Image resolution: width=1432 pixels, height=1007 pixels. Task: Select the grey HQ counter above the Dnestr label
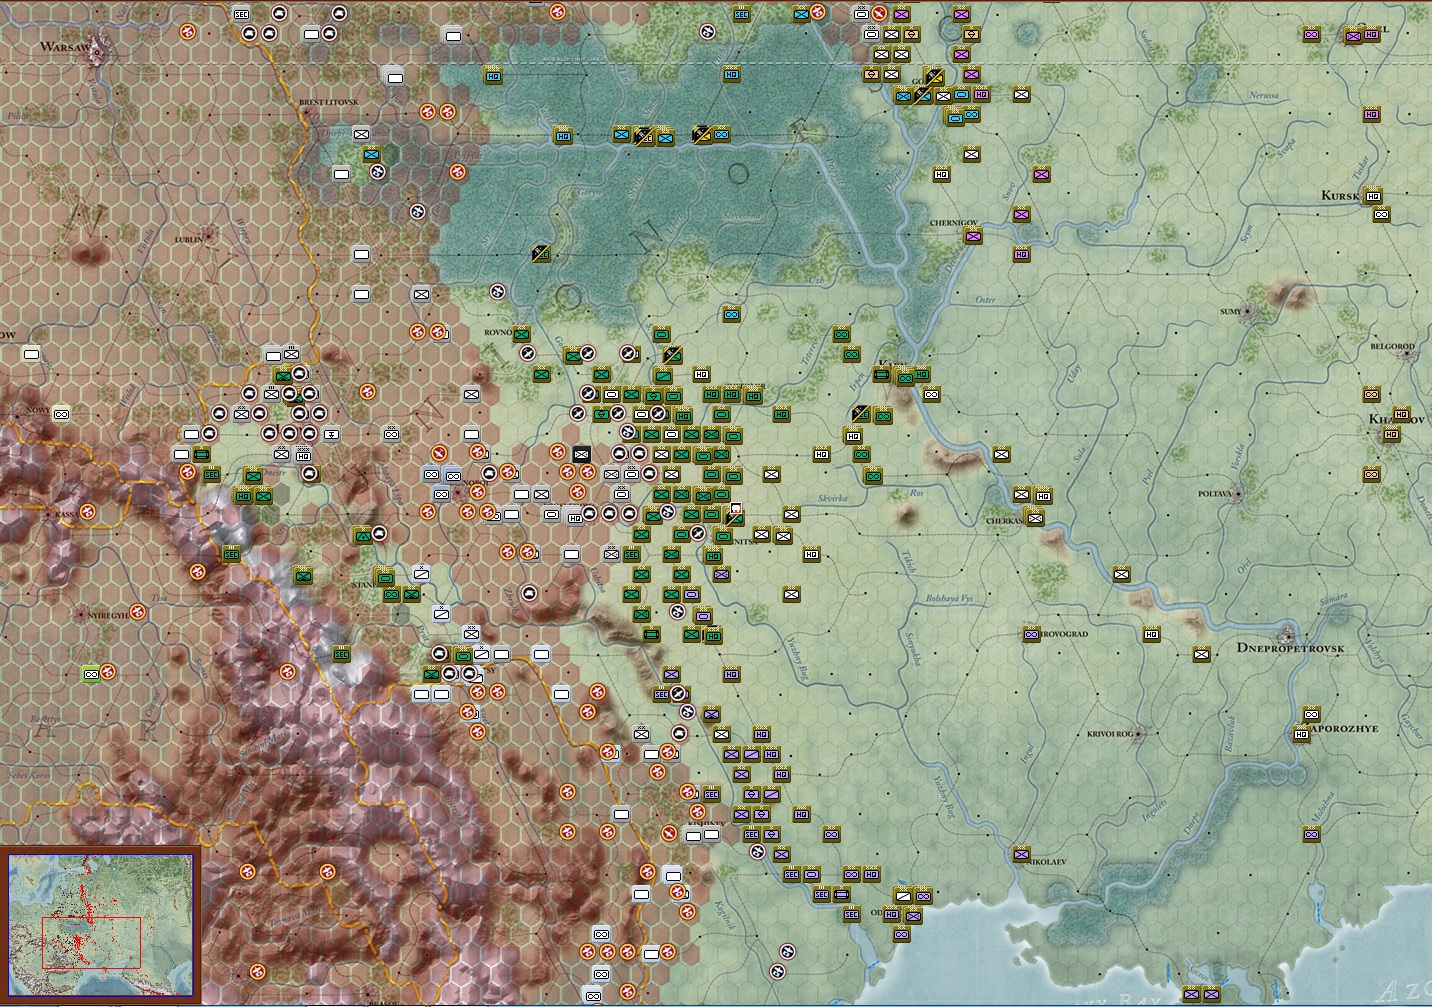pyautogui.click(x=303, y=455)
